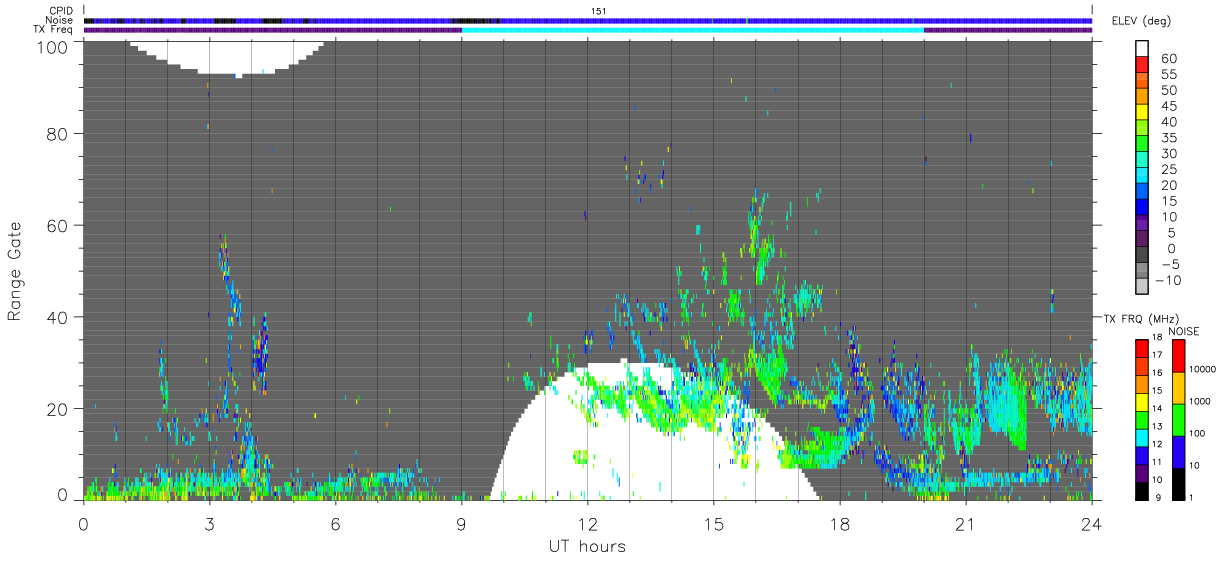Click the "CPID" row label

(62, 10)
